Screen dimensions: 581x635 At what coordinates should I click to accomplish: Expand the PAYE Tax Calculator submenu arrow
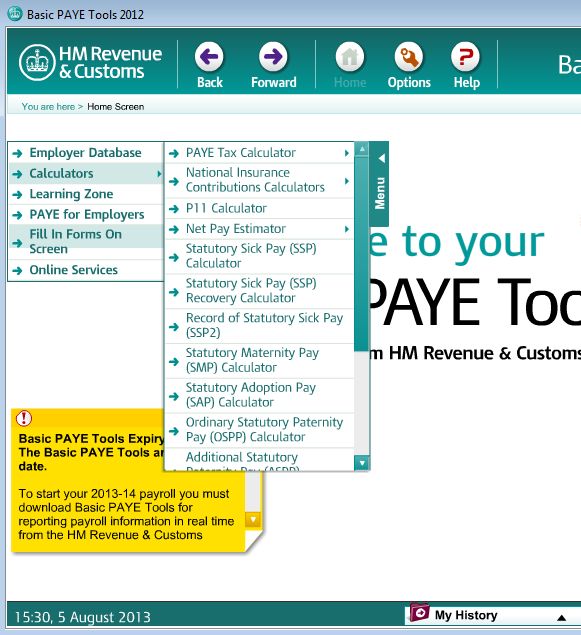click(347, 153)
